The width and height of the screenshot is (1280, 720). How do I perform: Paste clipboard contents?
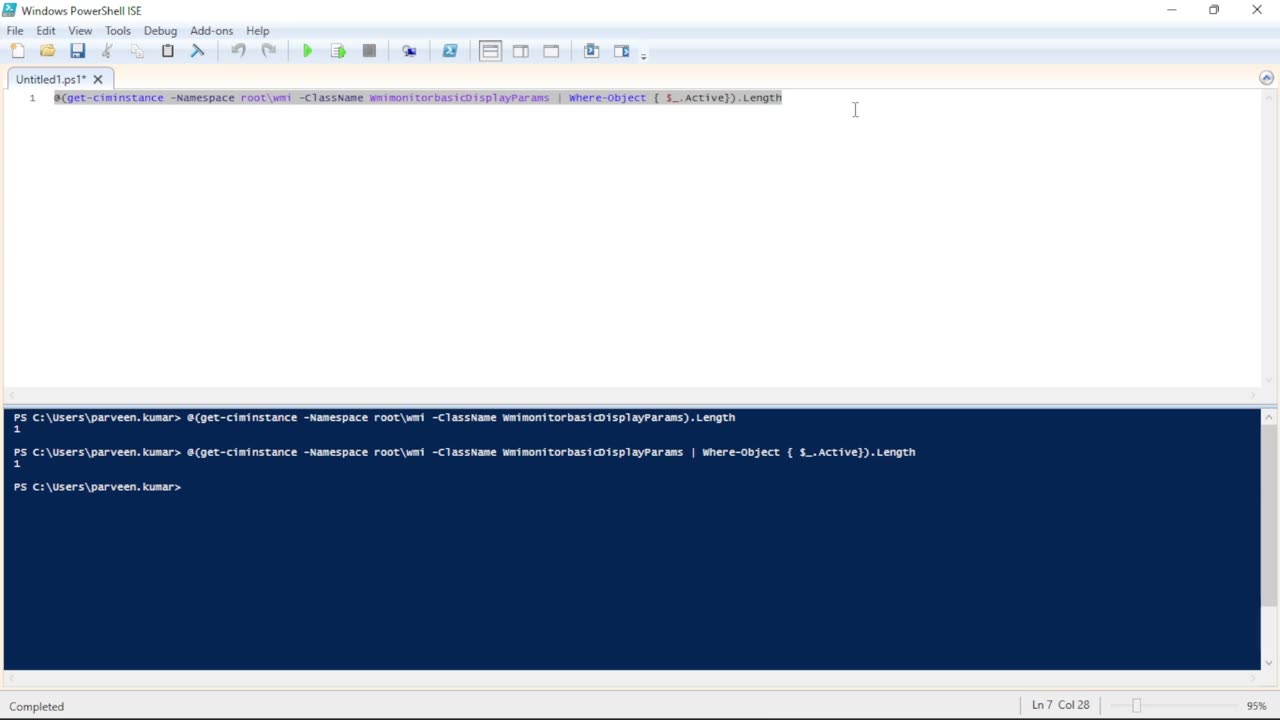tap(168, 51)
